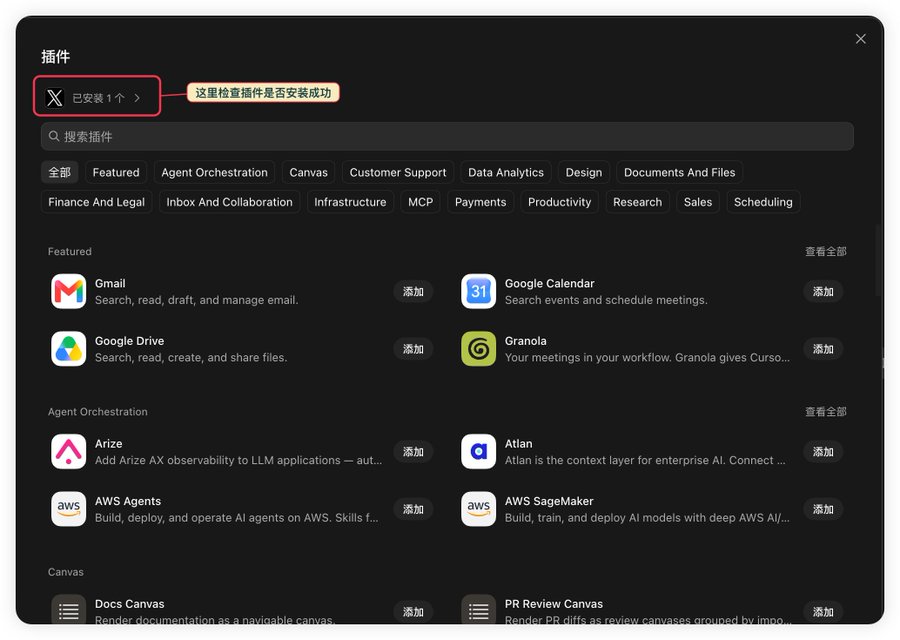Click the PR Review Canvas icon

pos(478,610)
